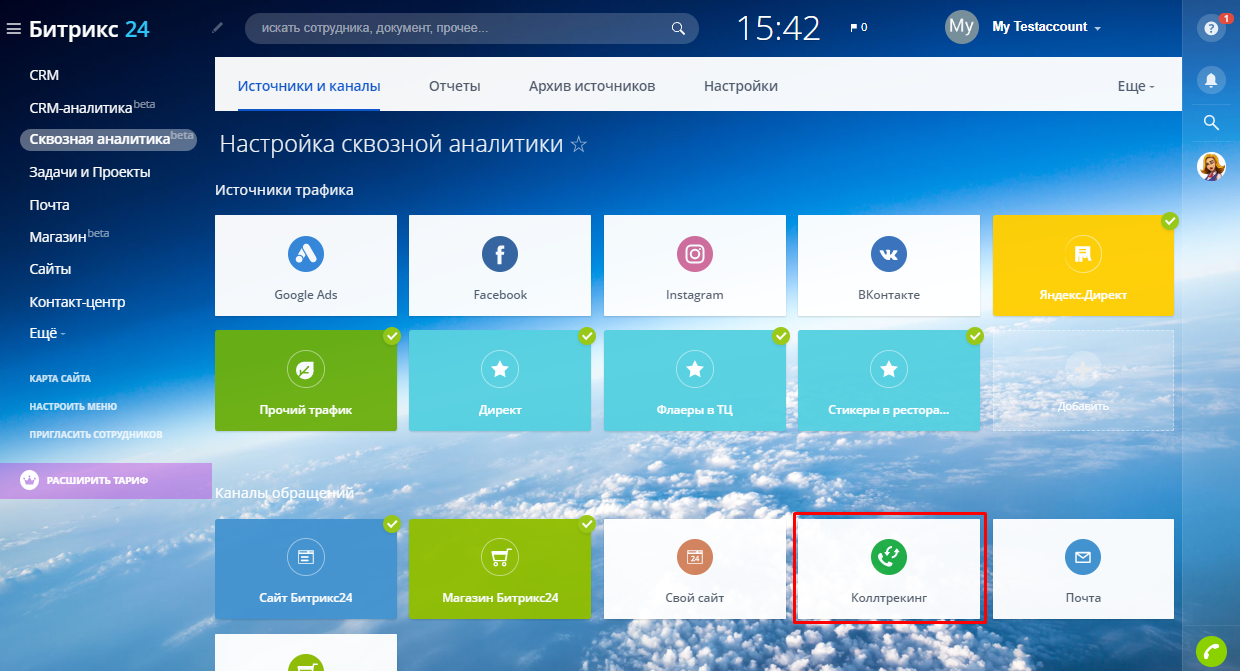Open the Директ custom source tile
Image resolution: width=1240 pixels, height=671 pixels.
coord(500,381)
